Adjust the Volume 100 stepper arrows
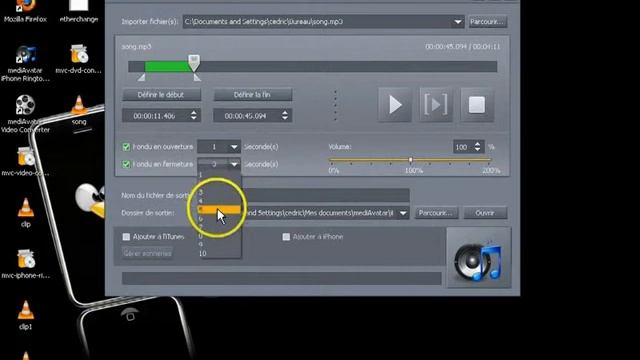The image size is (640, 360). (x=478, y=147)
